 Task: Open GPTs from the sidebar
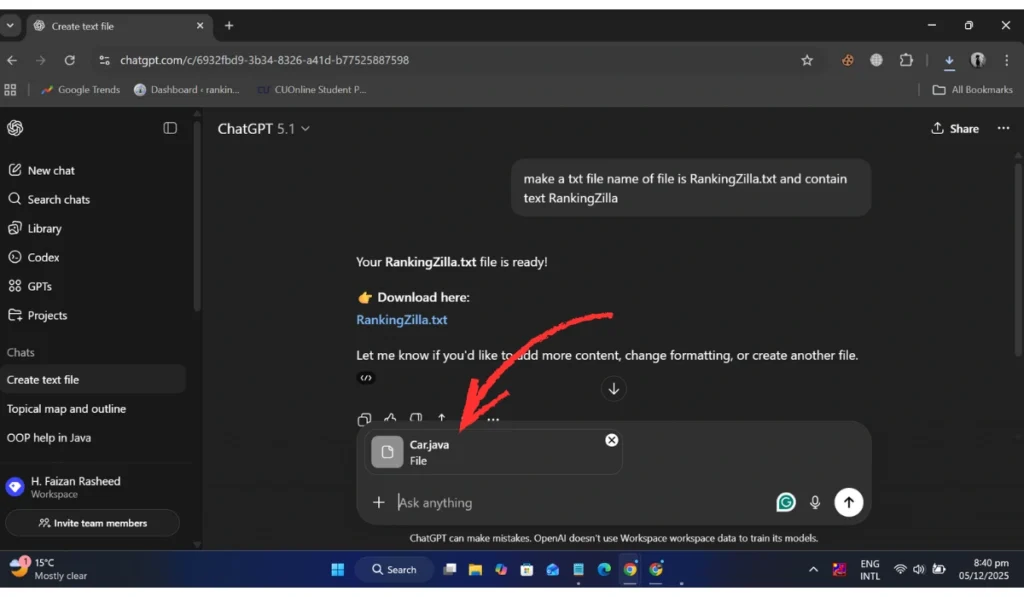pos(39,286)
